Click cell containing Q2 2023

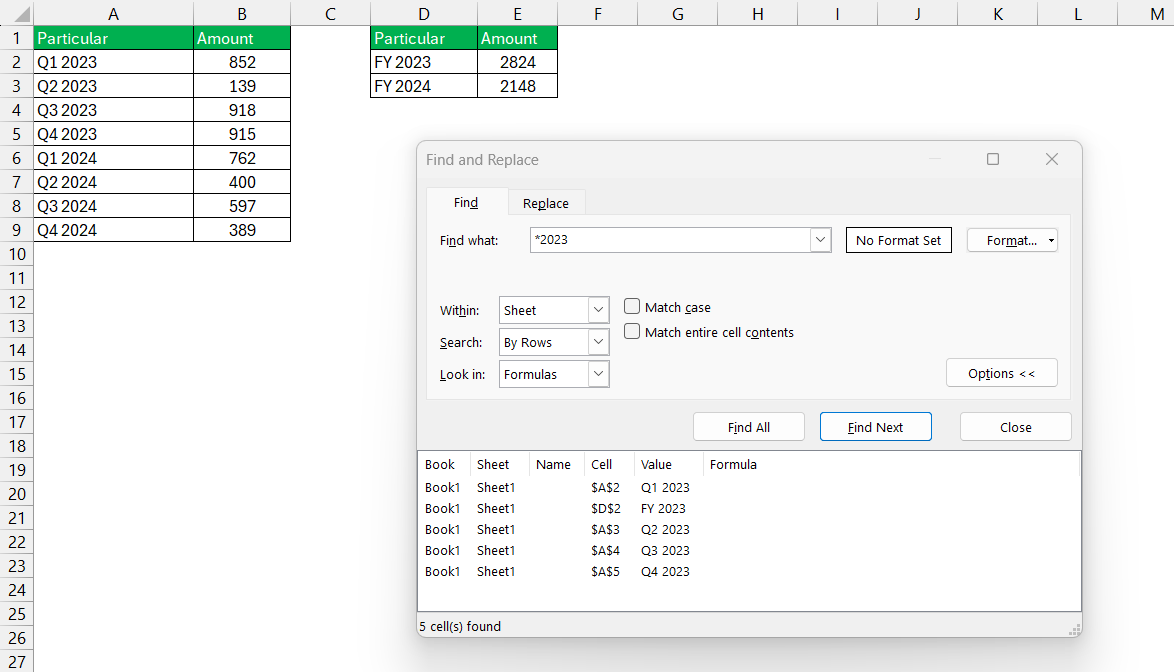click(x=113, y=86)
